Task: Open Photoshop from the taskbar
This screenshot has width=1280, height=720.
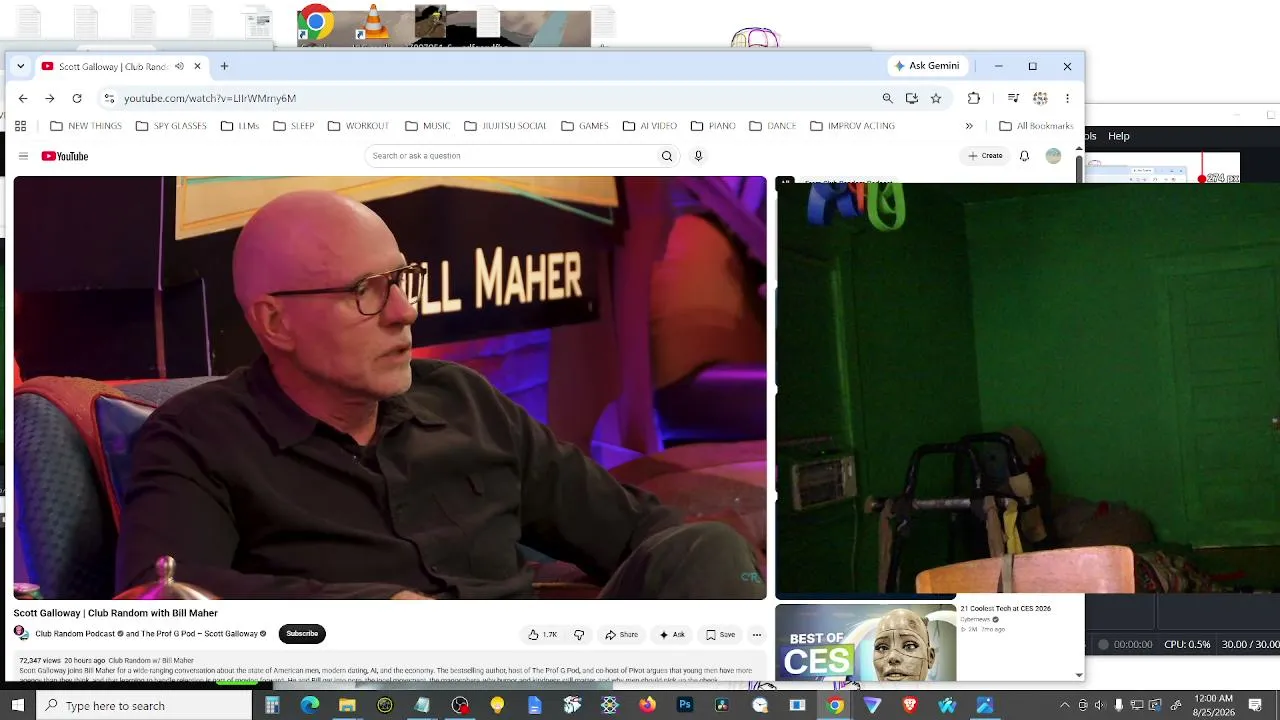Action: [685, 706]
